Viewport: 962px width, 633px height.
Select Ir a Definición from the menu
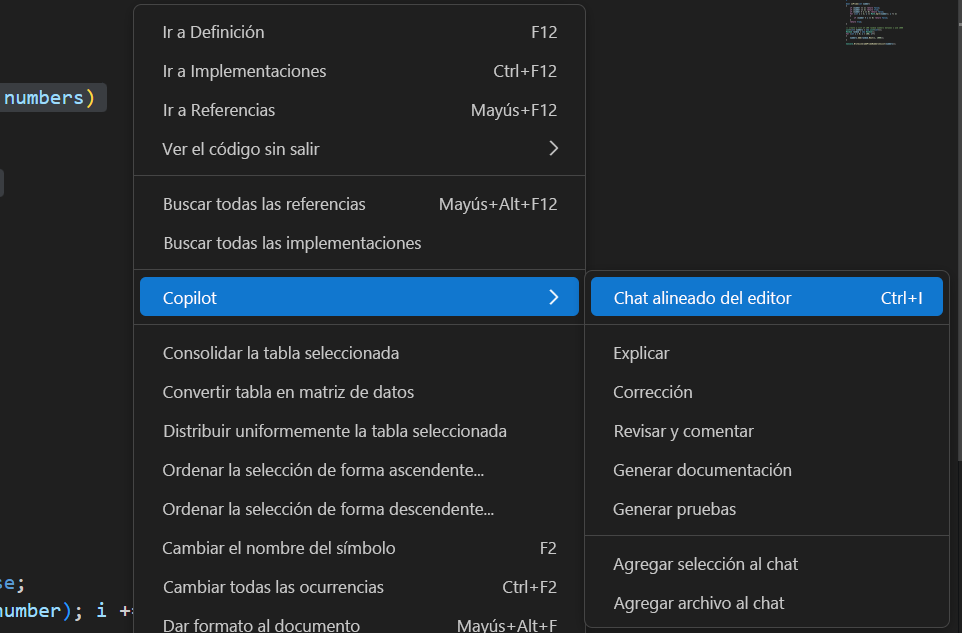tap(213, 32)
